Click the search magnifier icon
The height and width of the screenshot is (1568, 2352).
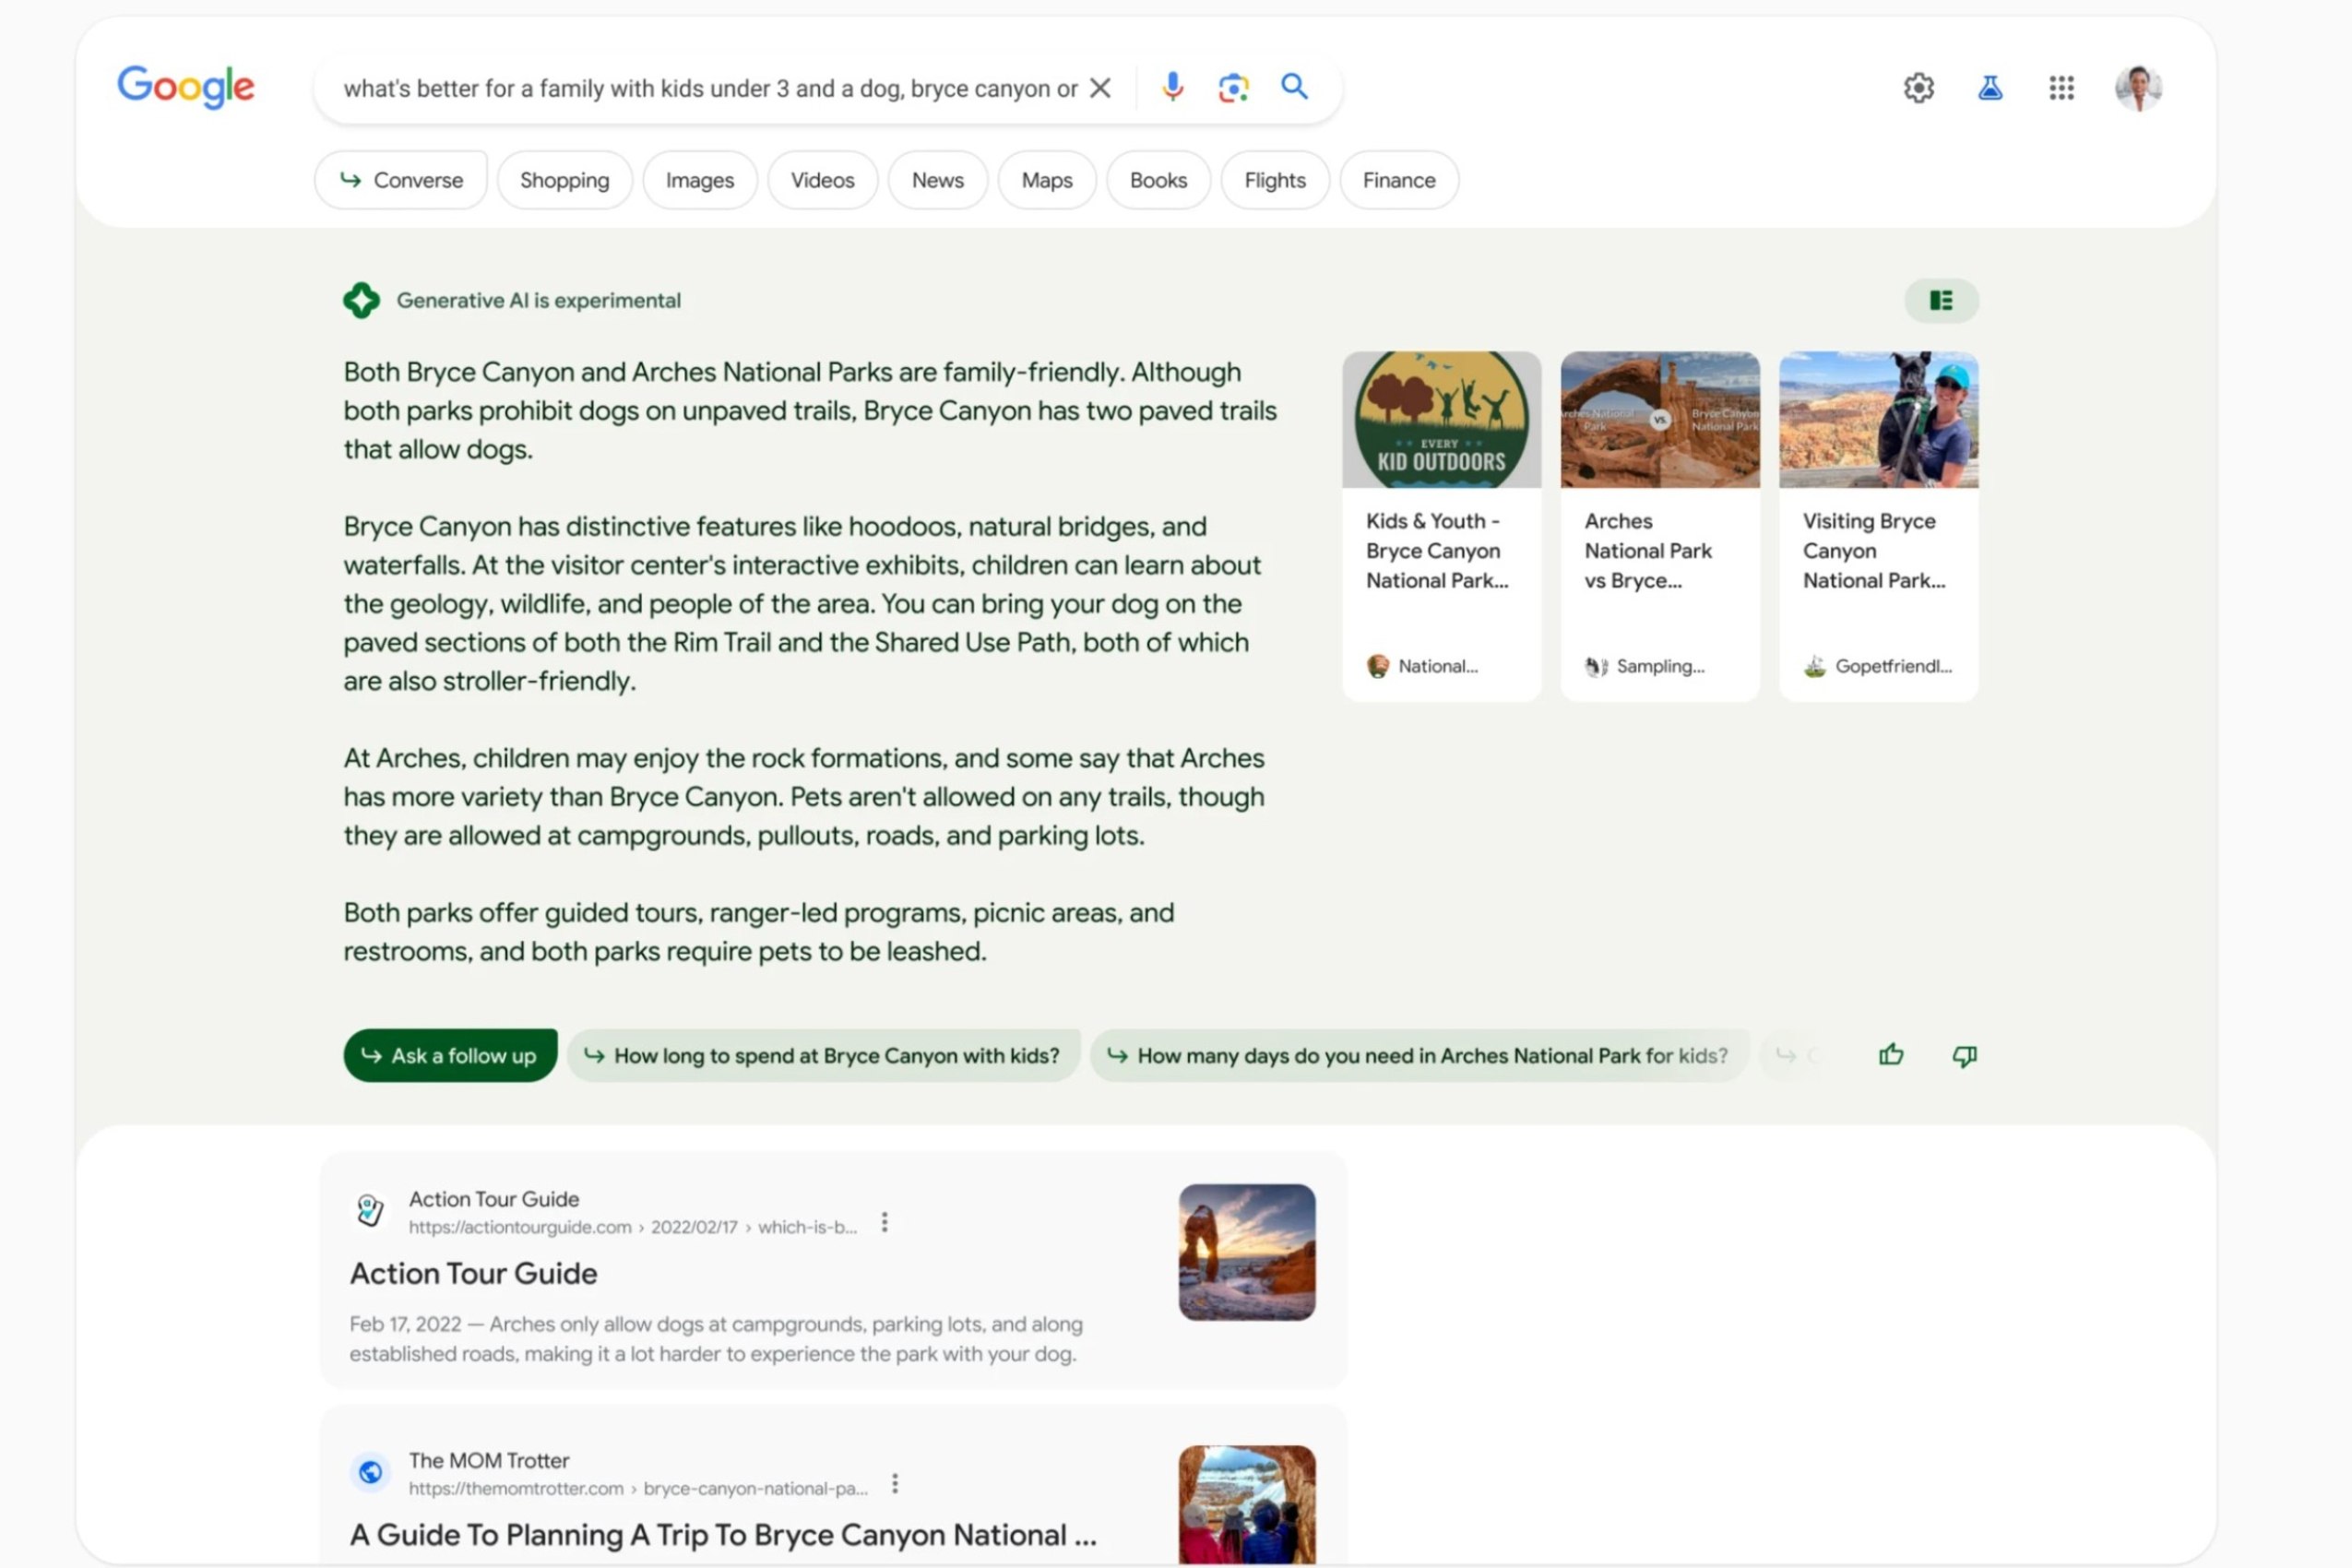(1295, 88)
